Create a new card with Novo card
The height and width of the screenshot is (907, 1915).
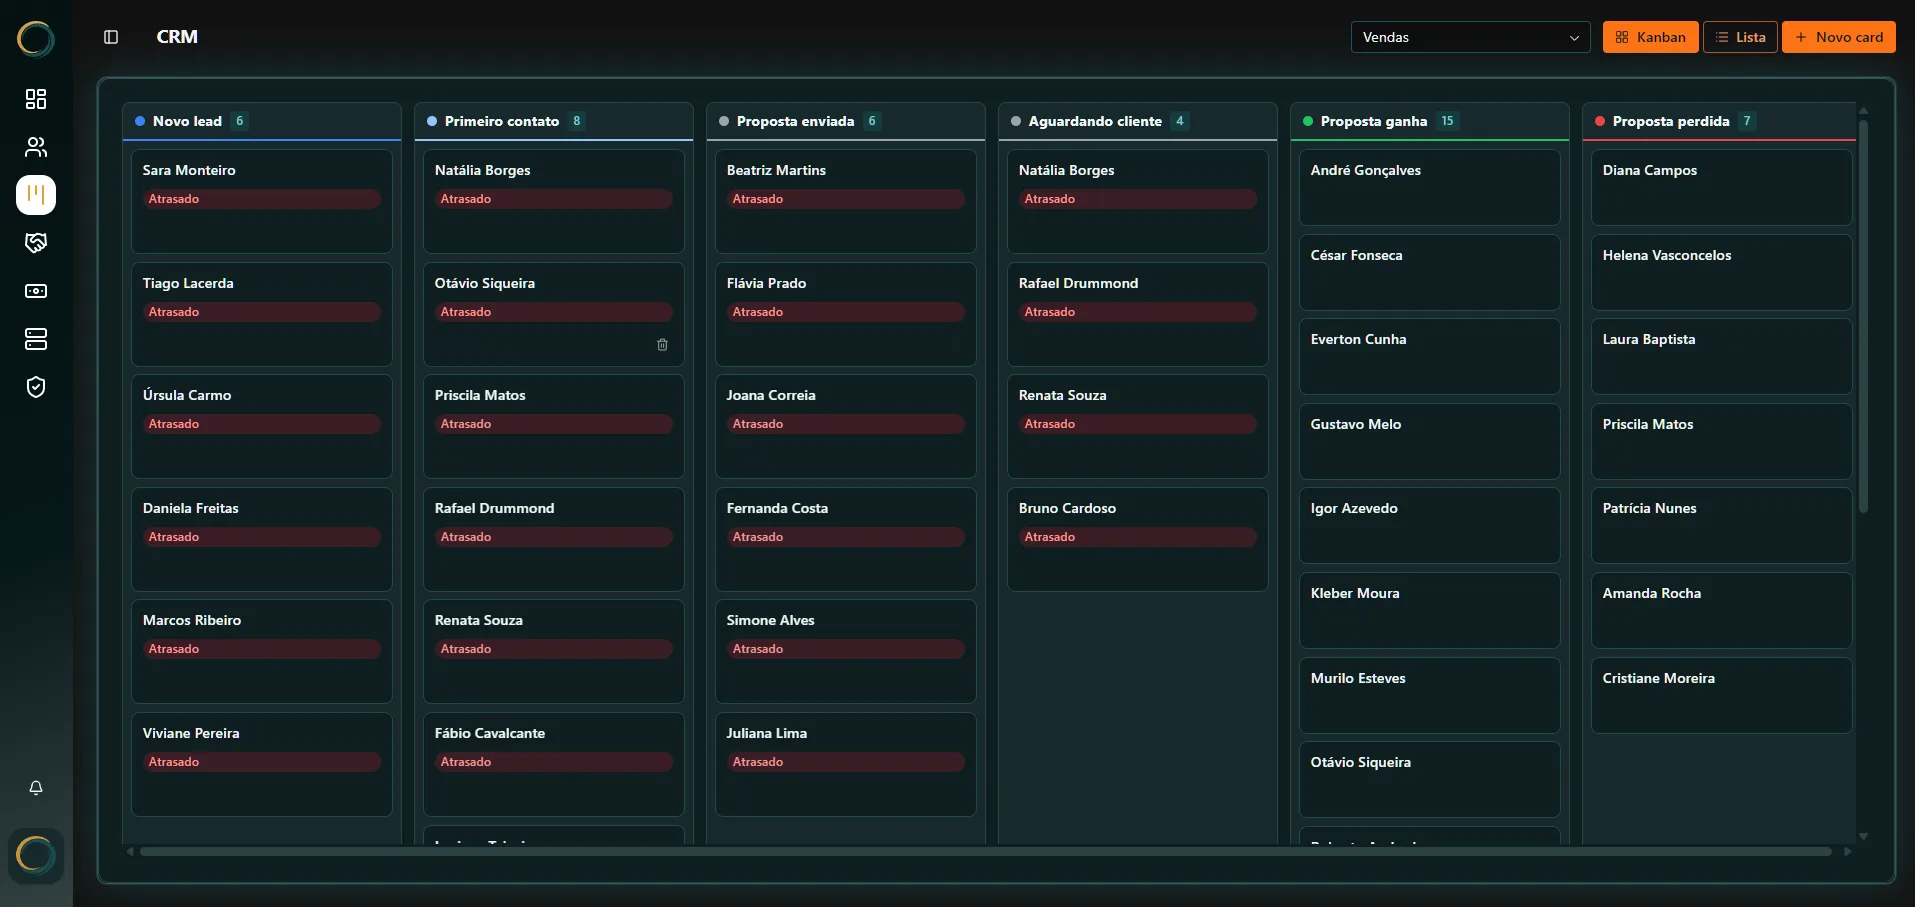(1838, 37)
